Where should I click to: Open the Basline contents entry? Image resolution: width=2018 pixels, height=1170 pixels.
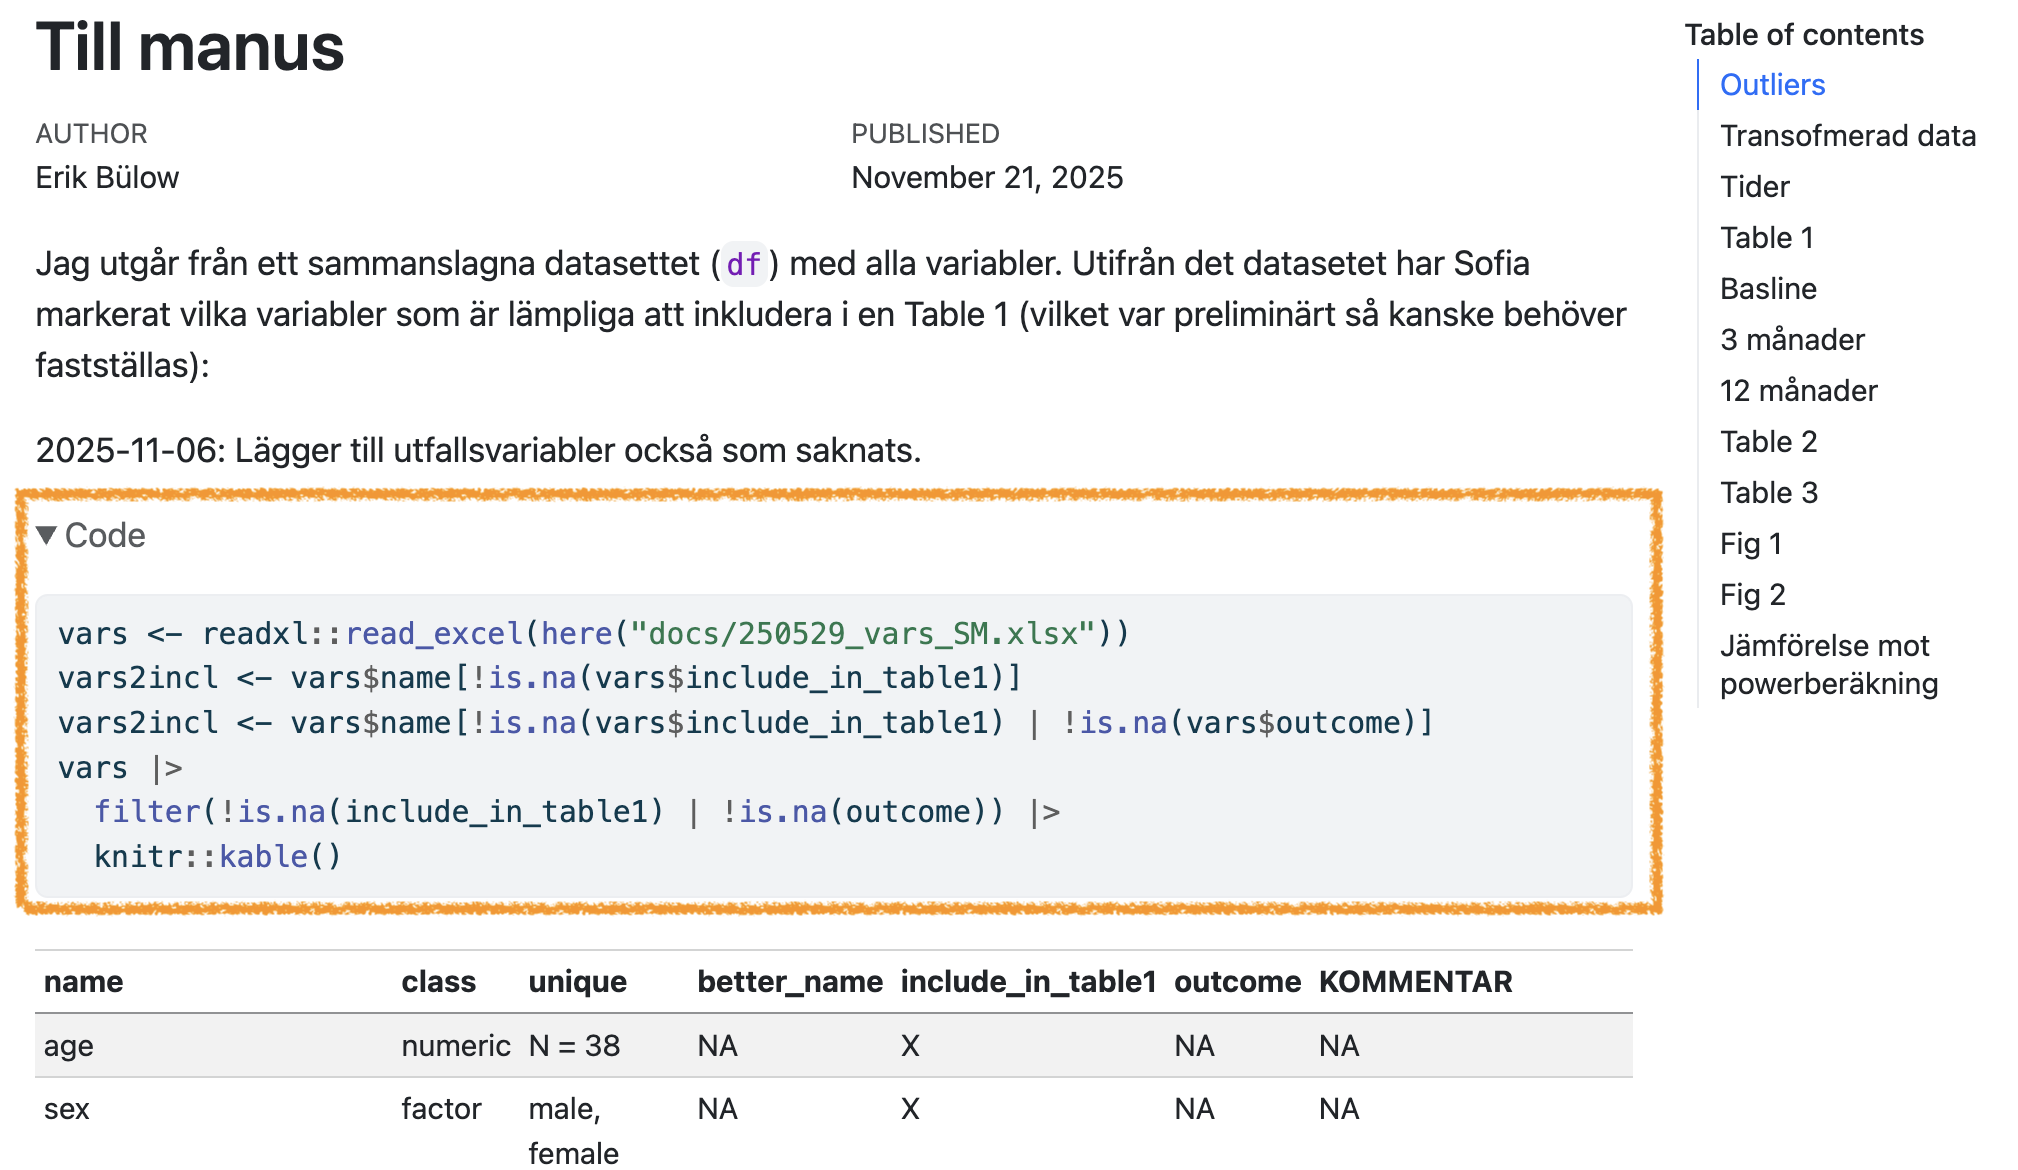(x=1767, y=289)
